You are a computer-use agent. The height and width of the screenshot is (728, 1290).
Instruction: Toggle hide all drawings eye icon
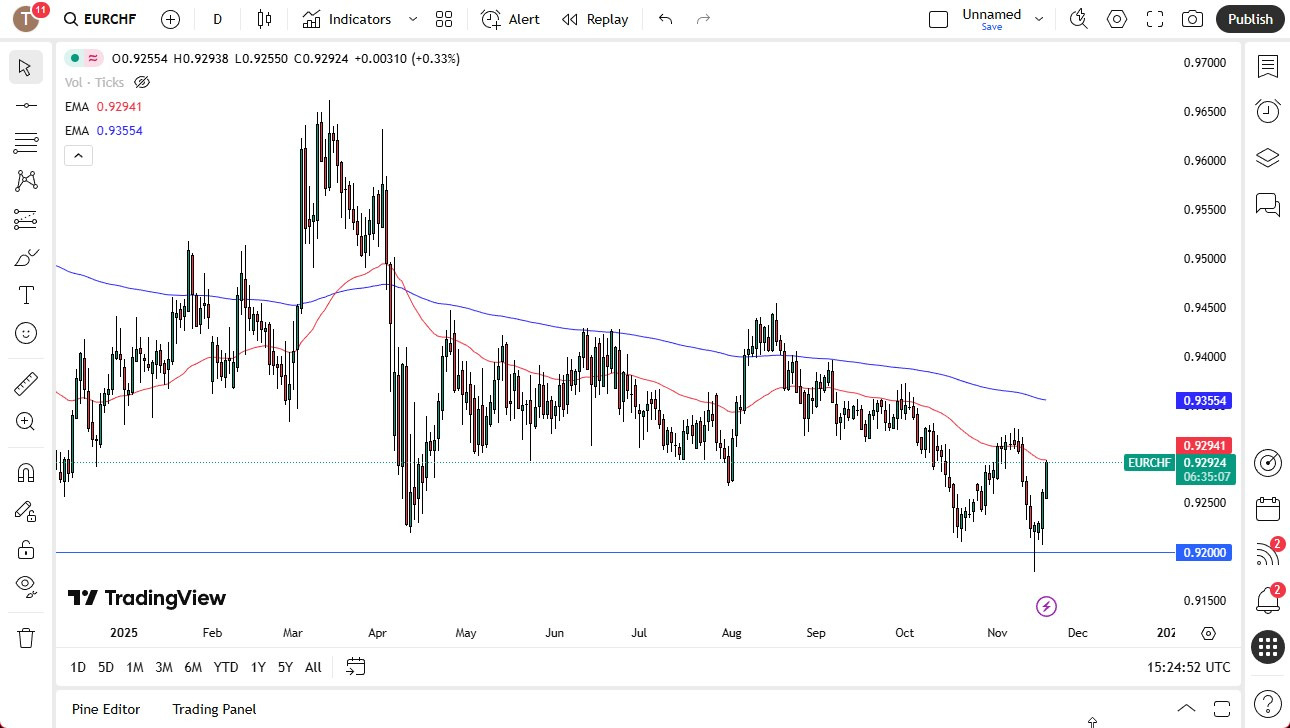[x=25, y=585]
